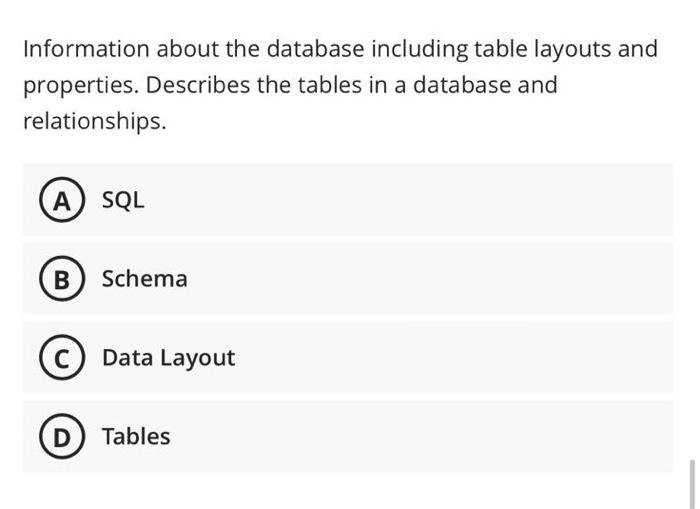The width and height of the screenshot is (700, 509).
Task: Click blank space above the question text
Action: tap(348, 16)
